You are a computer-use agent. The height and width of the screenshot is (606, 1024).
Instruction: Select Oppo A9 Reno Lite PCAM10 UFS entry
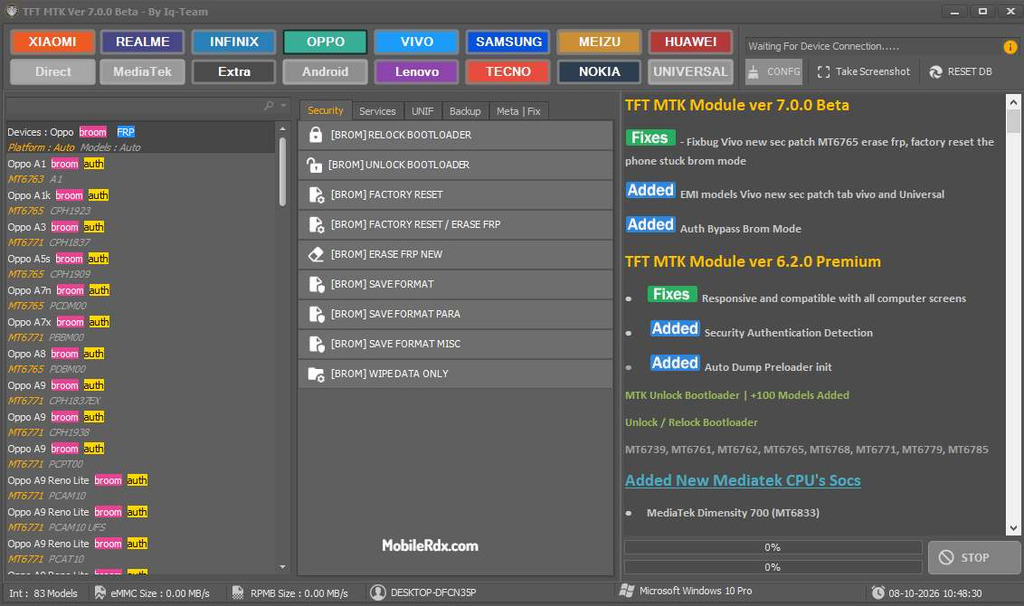coord(140,520)
